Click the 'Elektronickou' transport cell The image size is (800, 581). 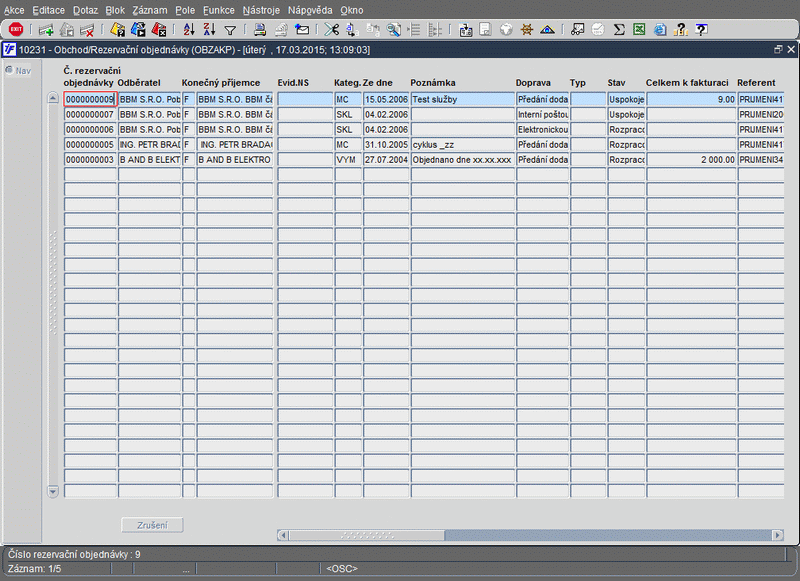(x=543, y=130)
